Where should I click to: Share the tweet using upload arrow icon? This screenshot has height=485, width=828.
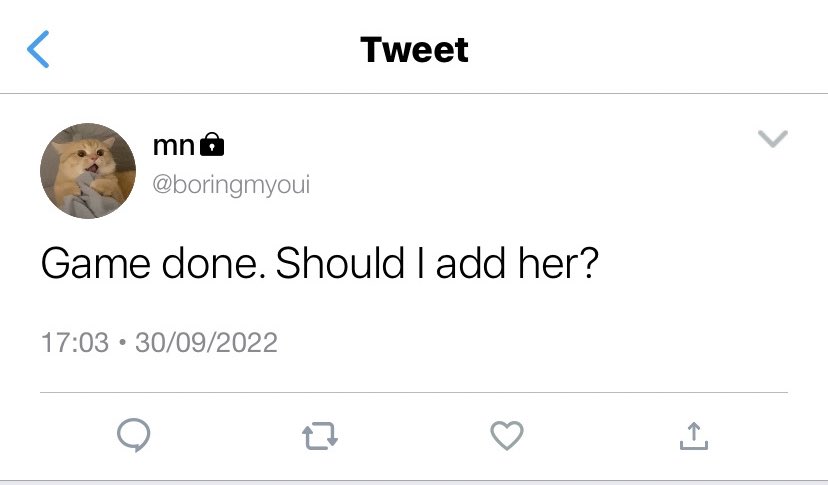point(694,436)
